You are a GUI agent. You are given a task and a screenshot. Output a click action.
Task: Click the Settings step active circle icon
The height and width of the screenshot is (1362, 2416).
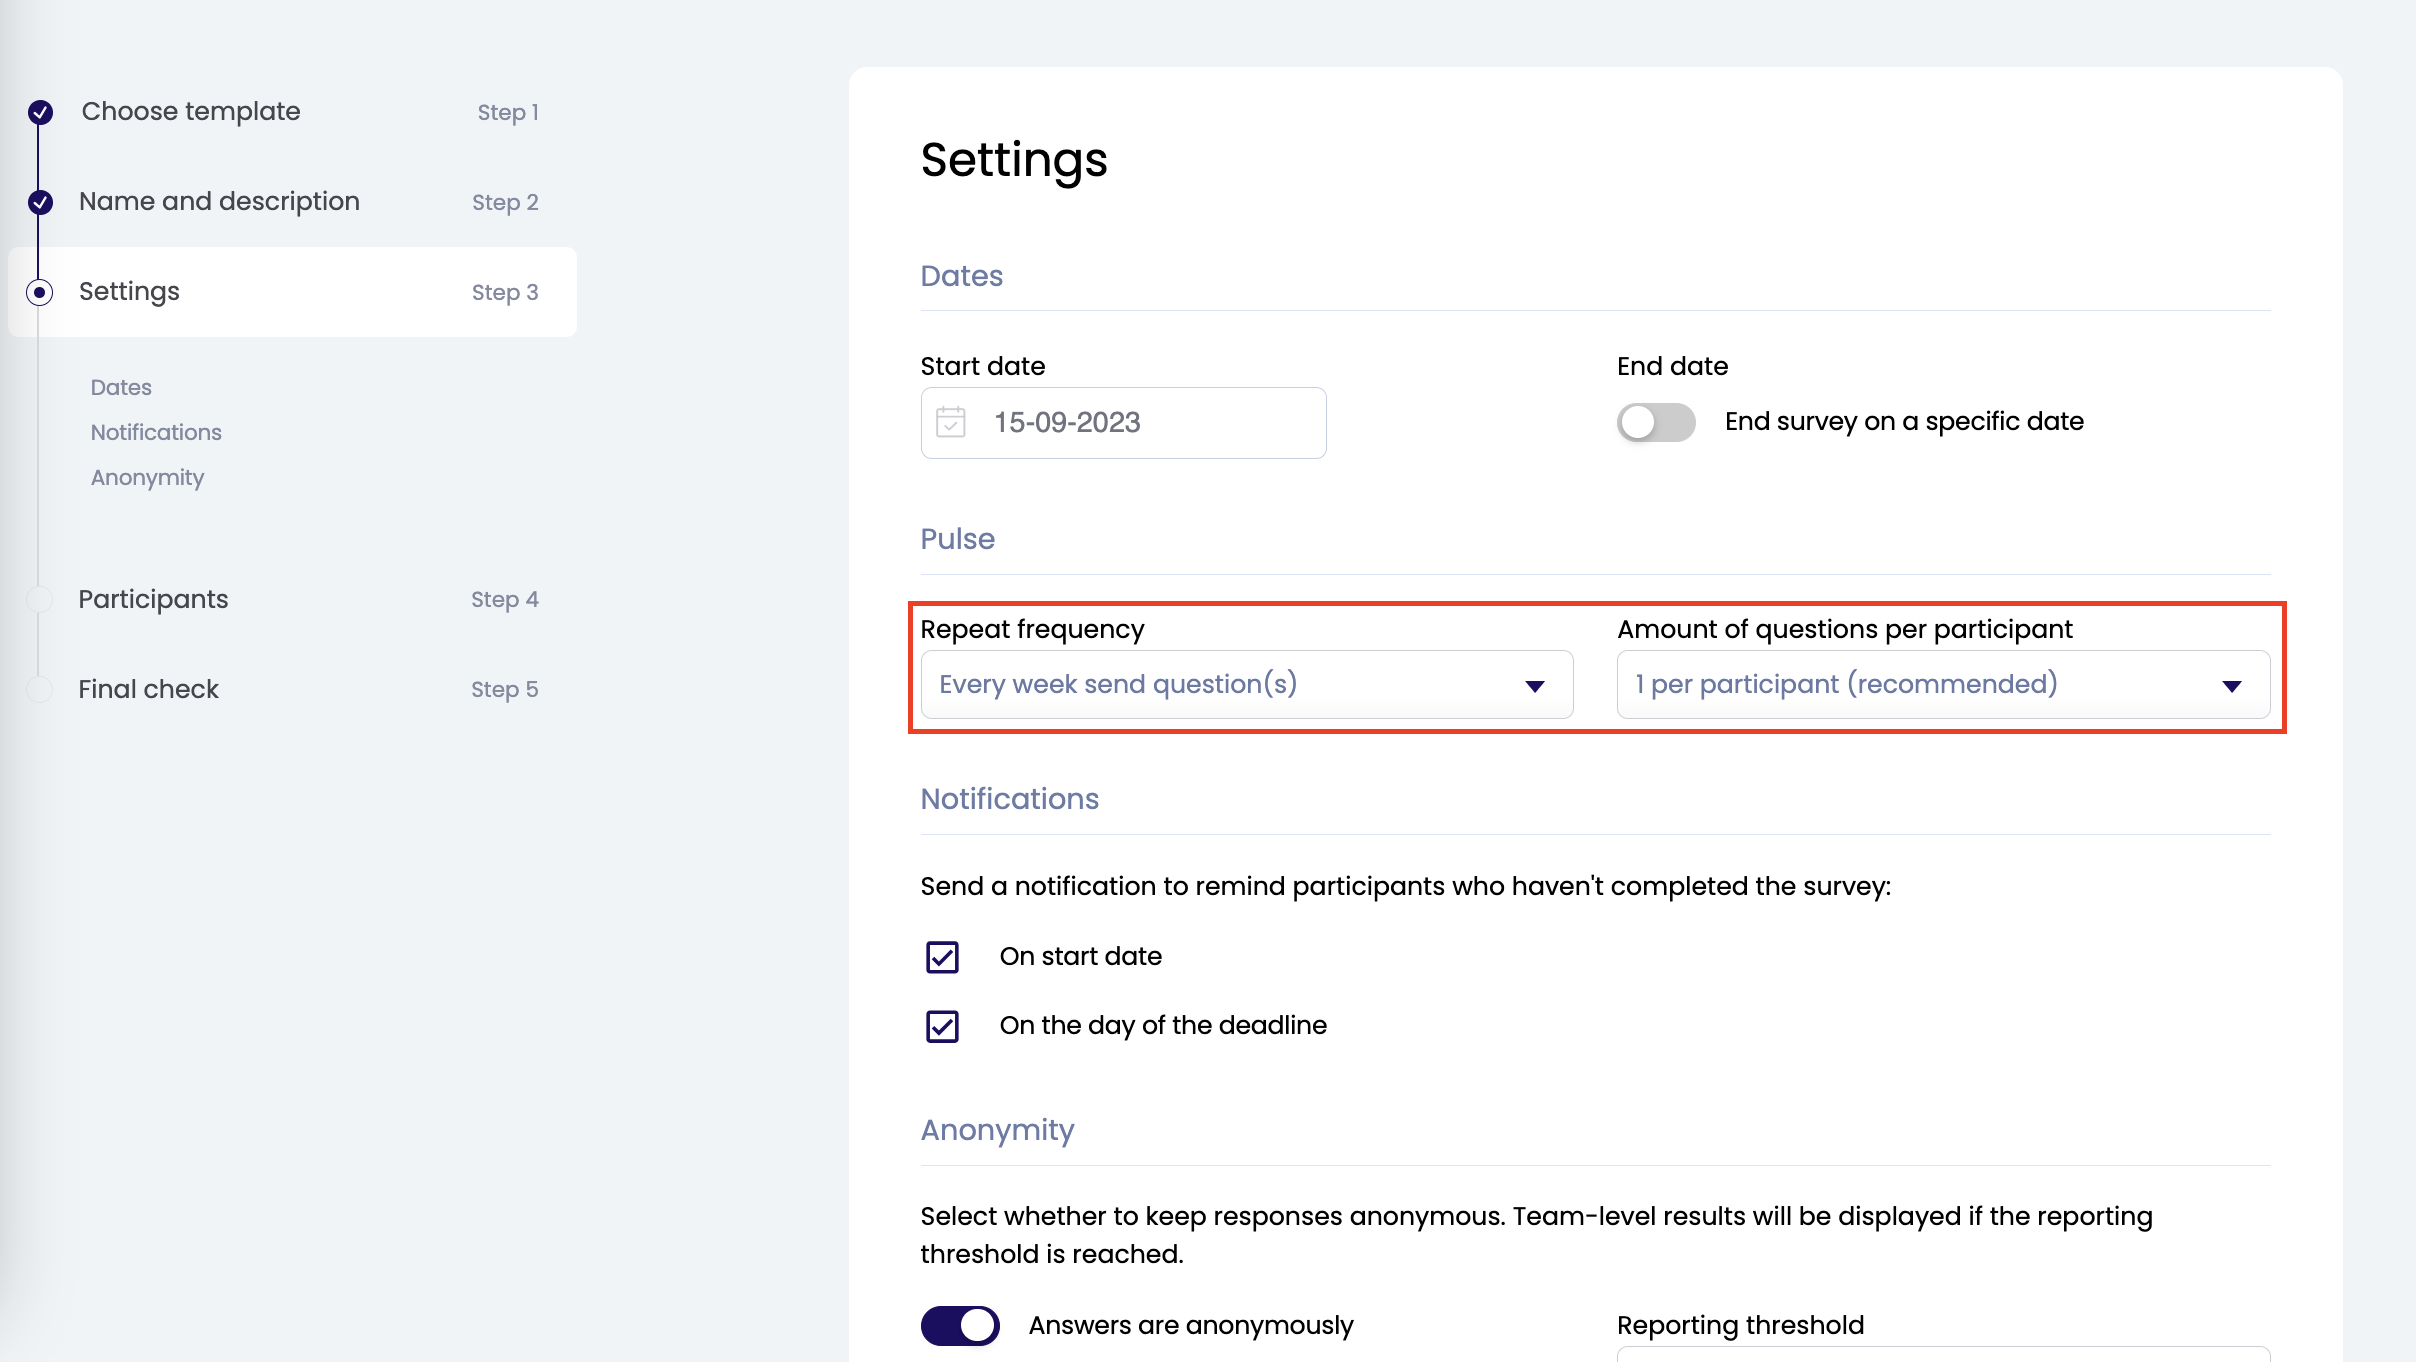40,292
